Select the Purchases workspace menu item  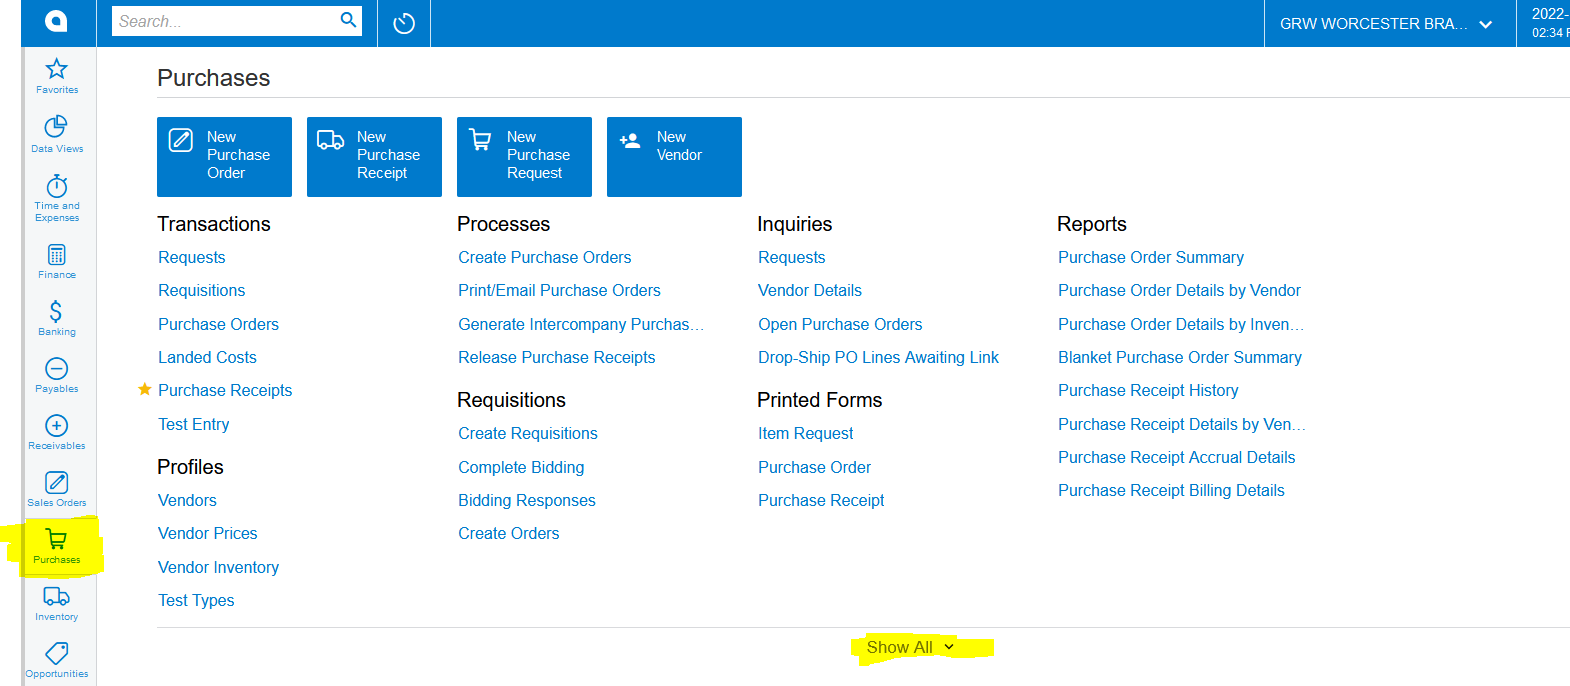(57, 546)
